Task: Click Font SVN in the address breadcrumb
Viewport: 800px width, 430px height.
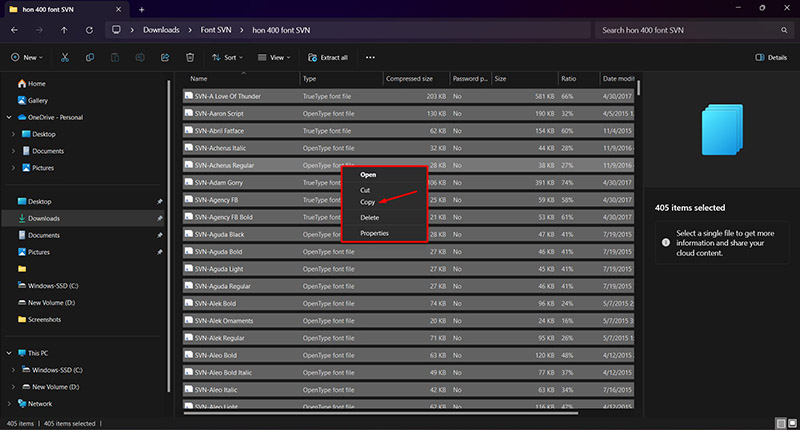Action: tap(216, 30)
